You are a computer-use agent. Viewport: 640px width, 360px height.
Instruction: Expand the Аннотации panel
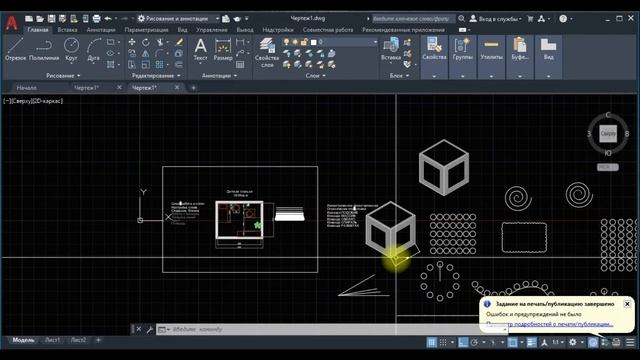tap(220, 76)
